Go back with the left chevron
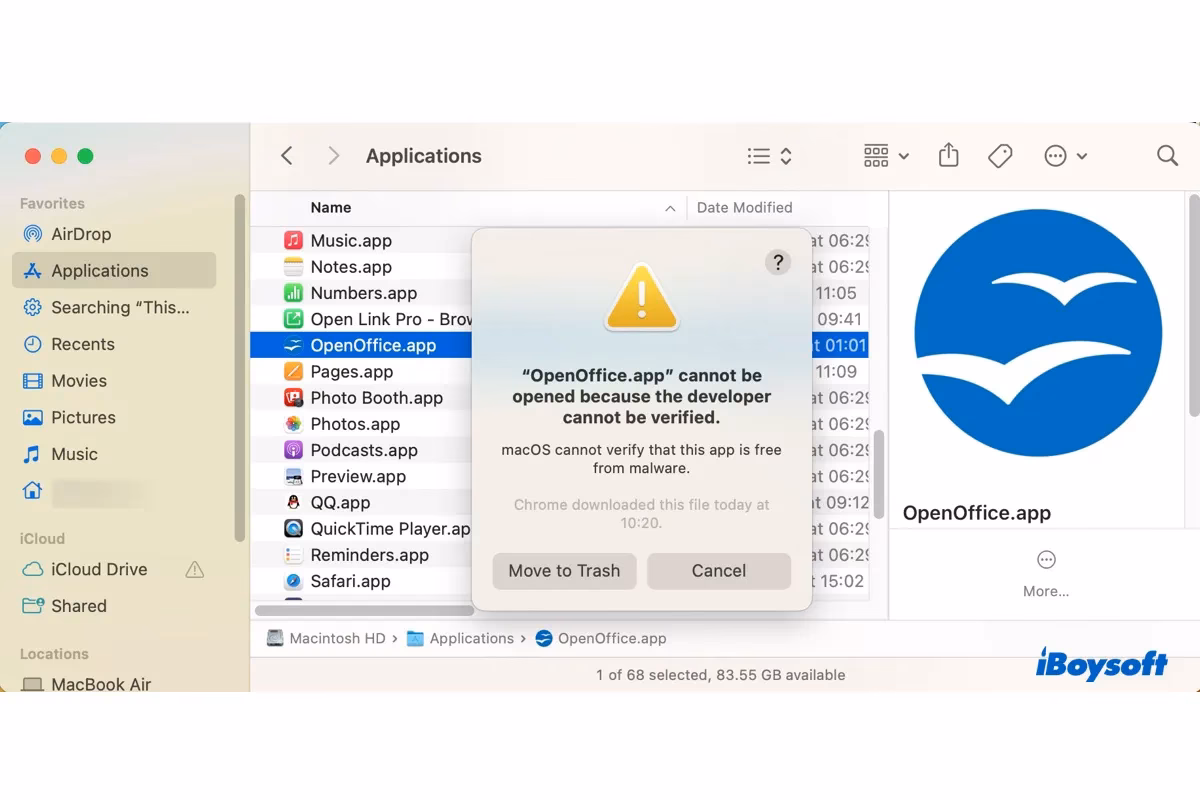 point(287,156)
